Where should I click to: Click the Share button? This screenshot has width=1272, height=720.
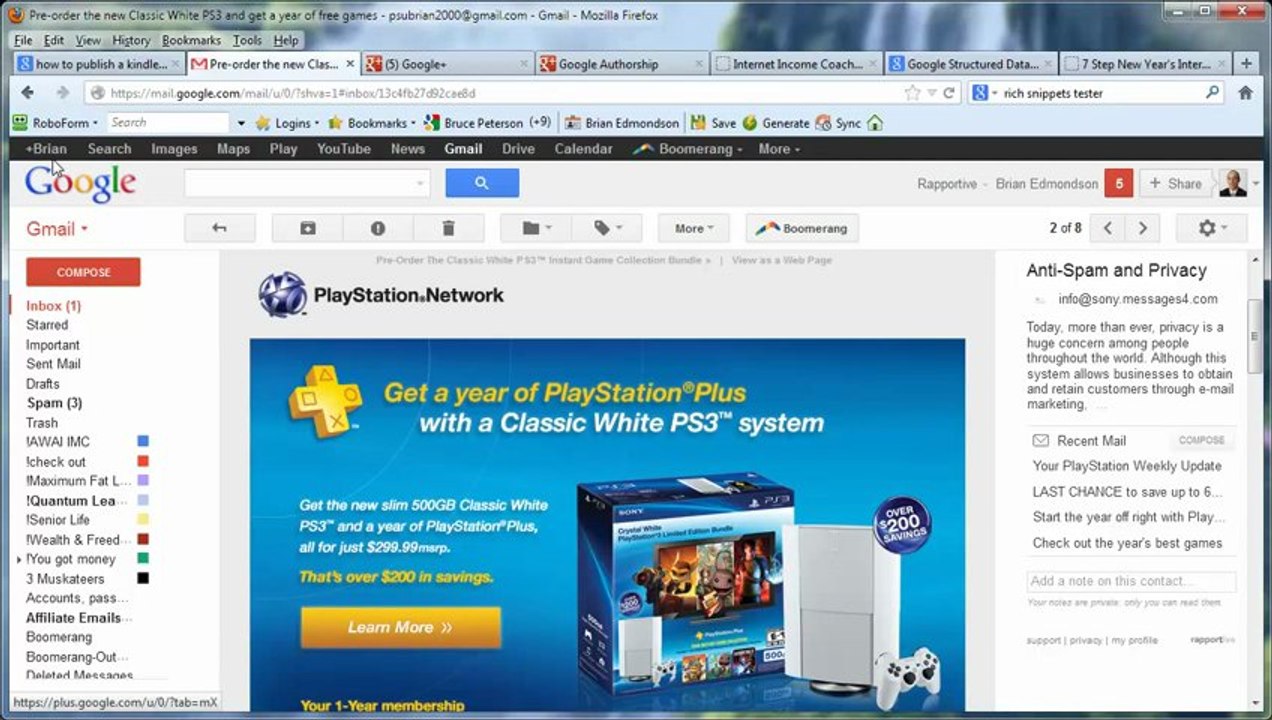point(1176,183)
